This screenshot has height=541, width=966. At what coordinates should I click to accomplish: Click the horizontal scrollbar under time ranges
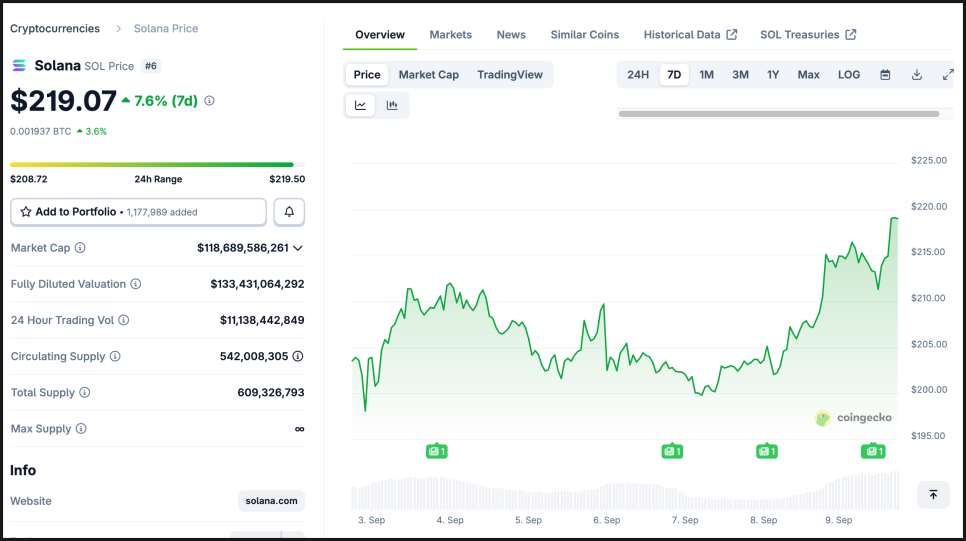(779, 114)
